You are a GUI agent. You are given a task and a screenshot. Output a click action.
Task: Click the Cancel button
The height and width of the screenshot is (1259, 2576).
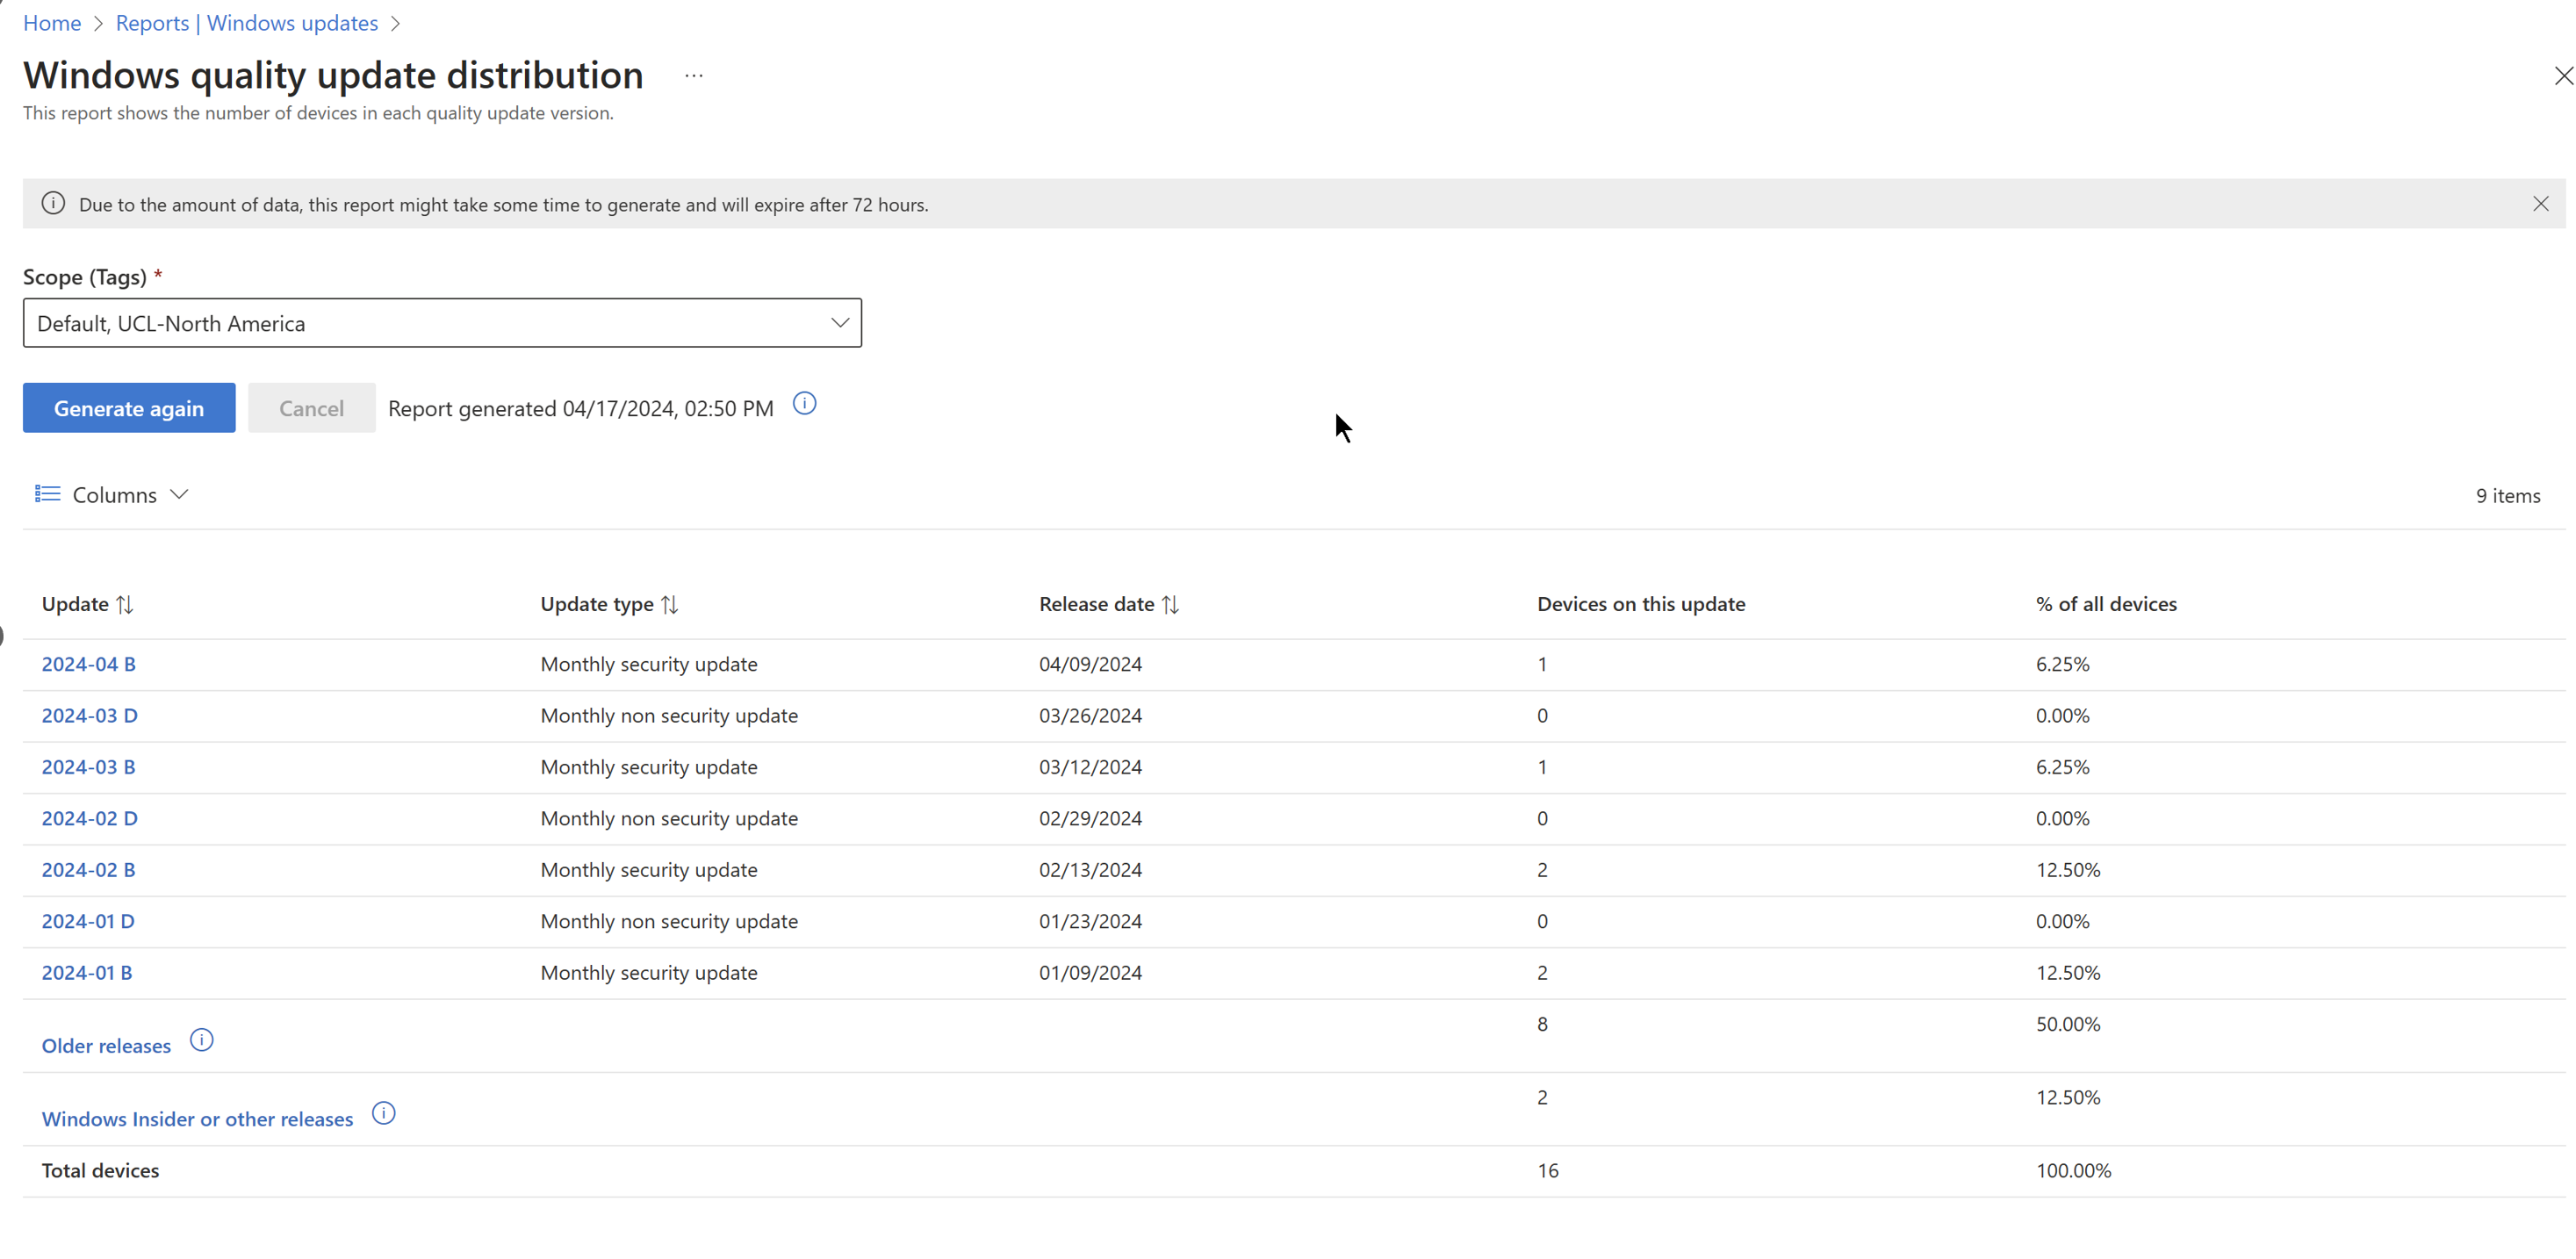tap(311, 408)
